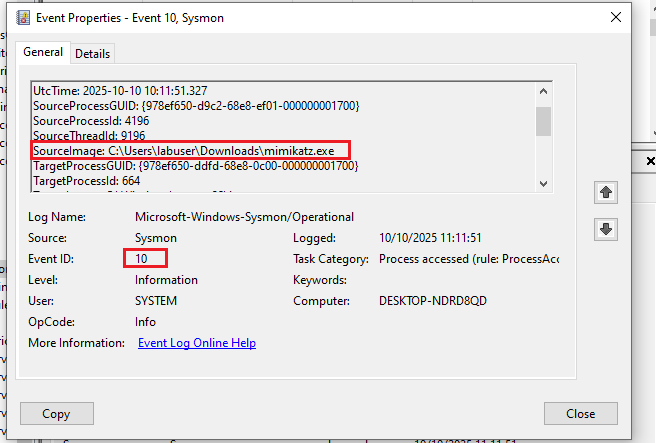
Task: Go to previous event with up arrow button
Action: (x=604, y=191)
